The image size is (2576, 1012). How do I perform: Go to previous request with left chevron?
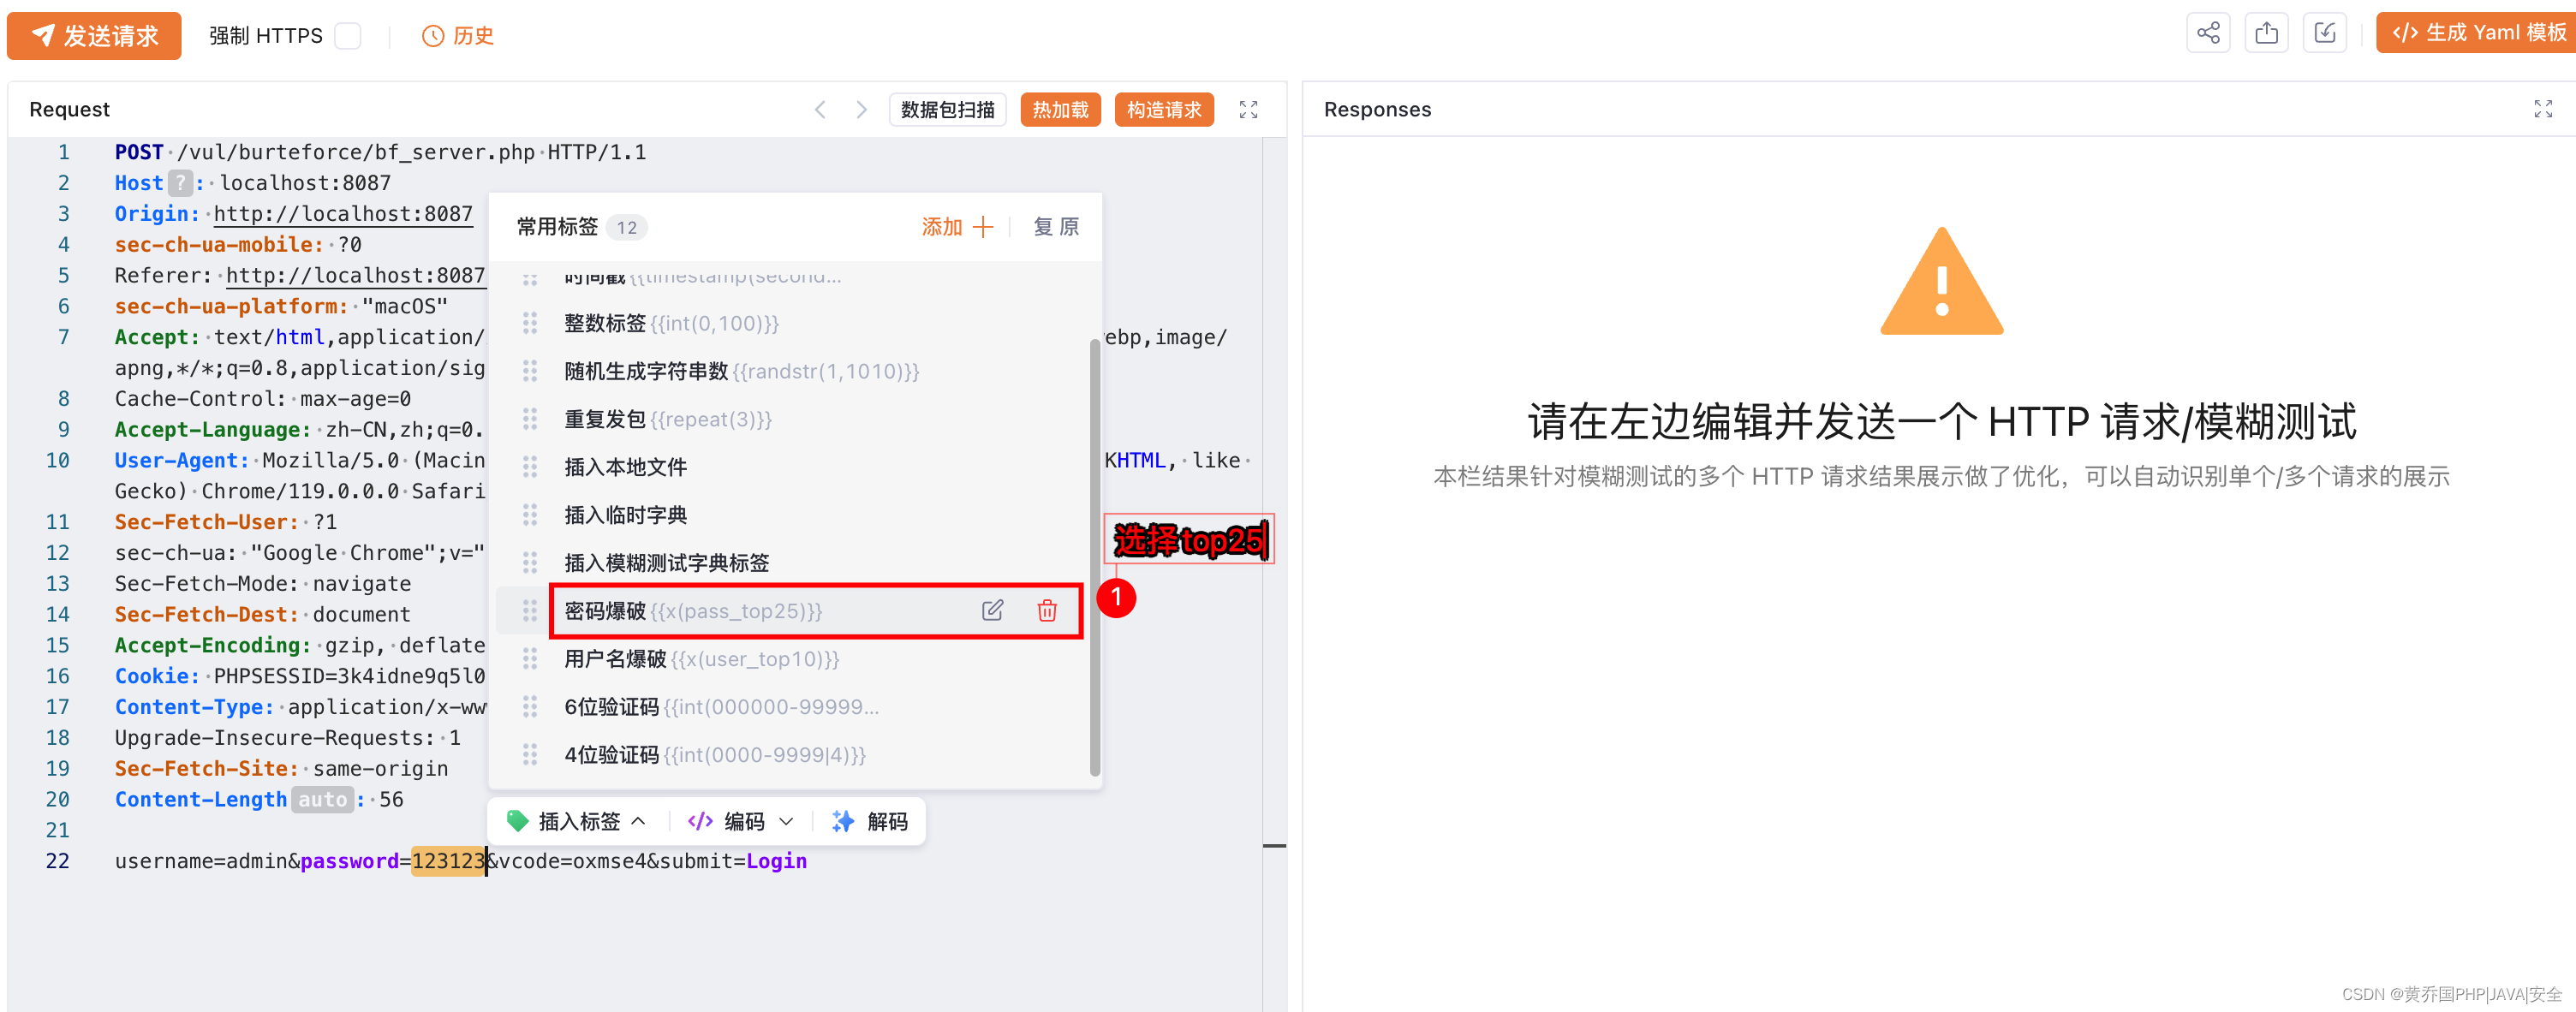(x=820, y=109)
